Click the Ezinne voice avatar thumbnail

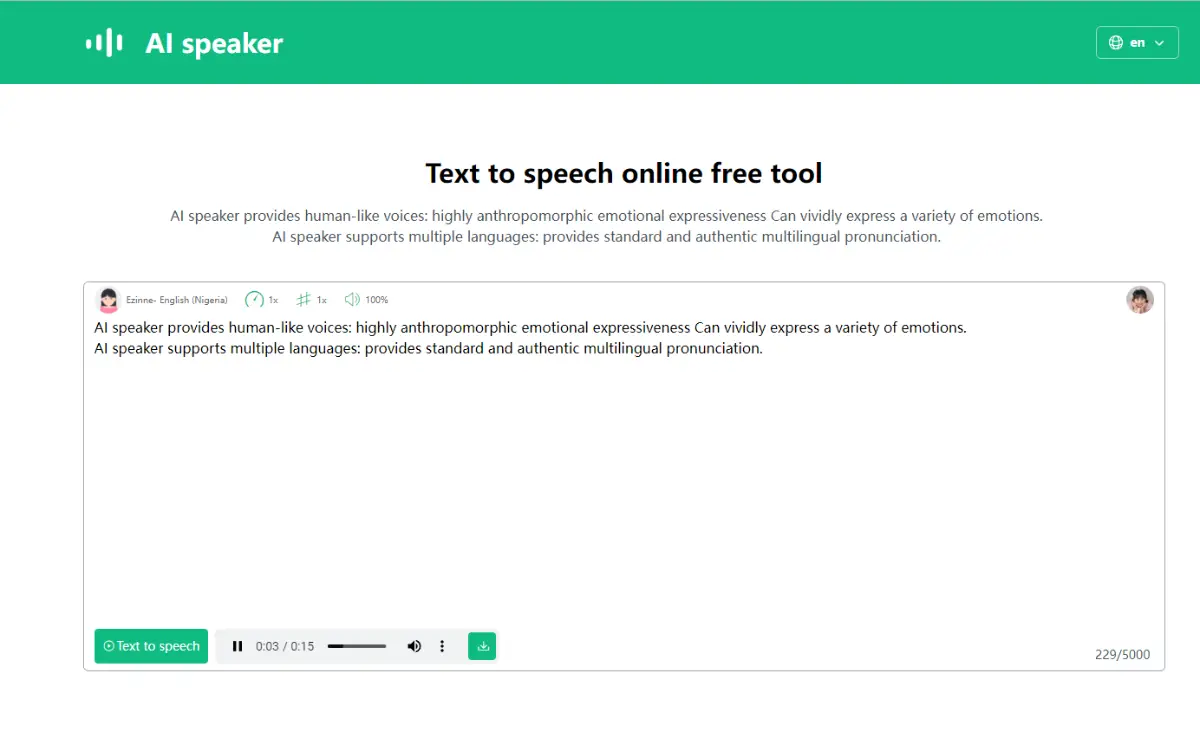[x=108, y=299]
